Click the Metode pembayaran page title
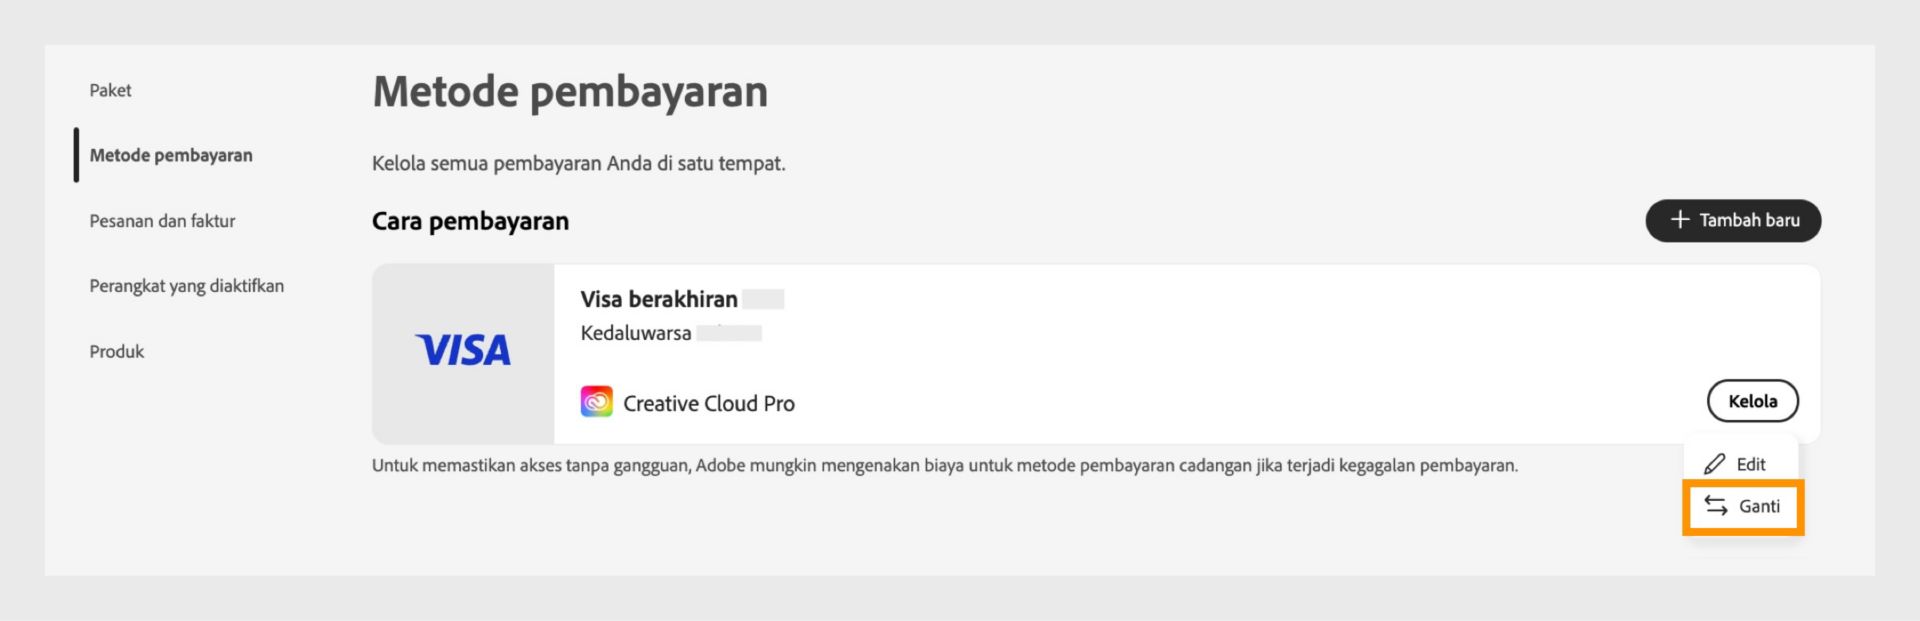This screenshot has width=1920, height=621. click(570, 92)
